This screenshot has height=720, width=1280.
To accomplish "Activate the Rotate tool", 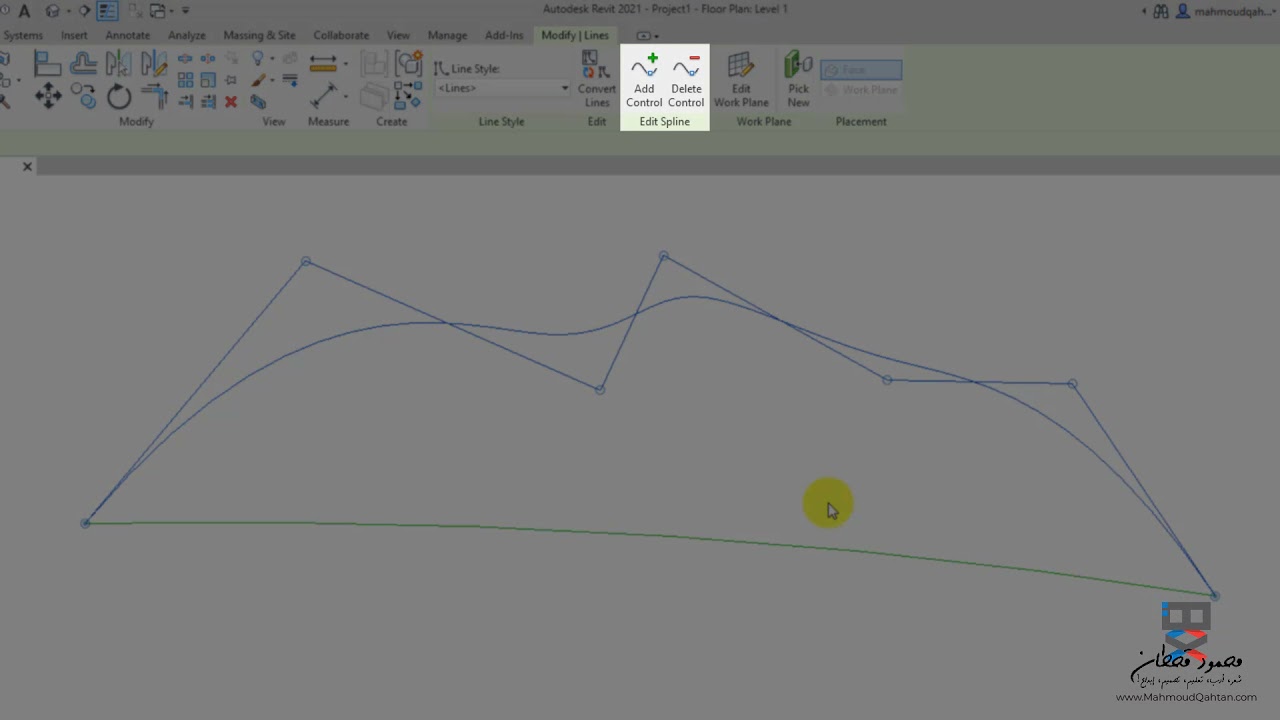I will pos(118,95).
